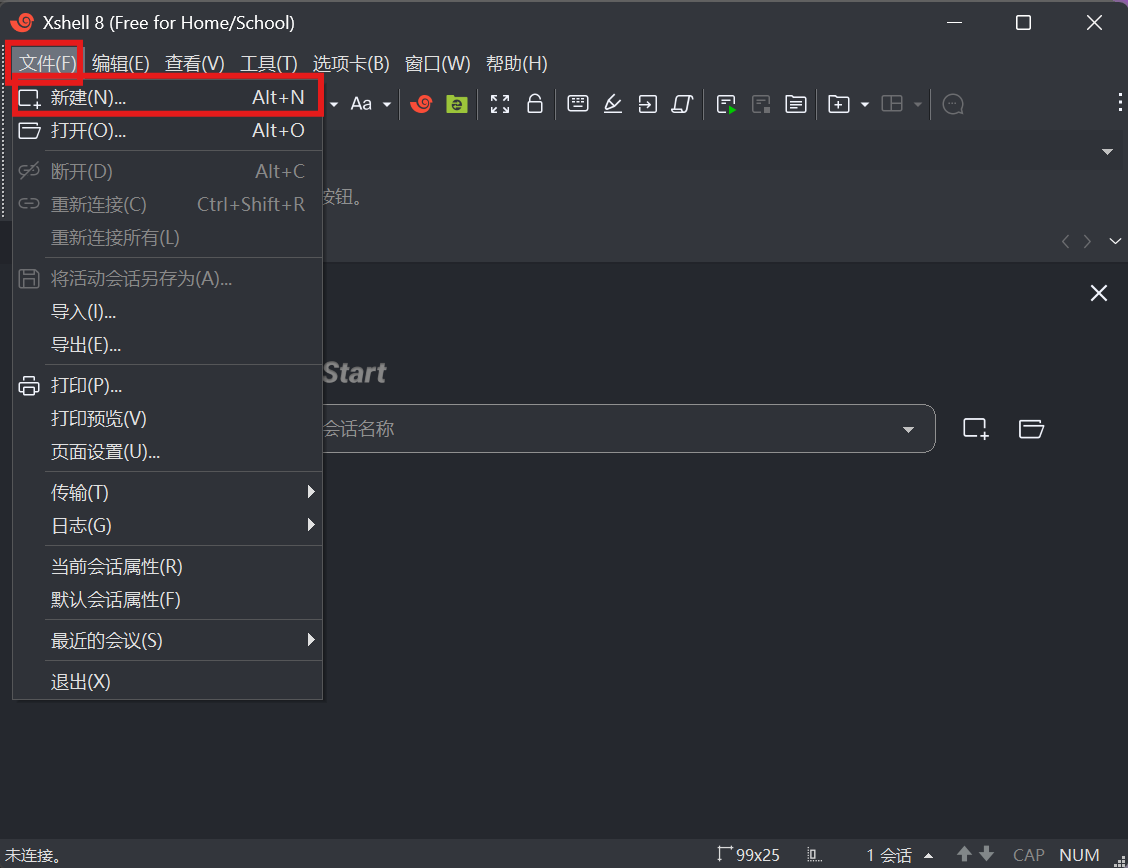Open 默认会话属性(F) default session properties
Viewport: 1128px width, 868px height.
[167, 600]
